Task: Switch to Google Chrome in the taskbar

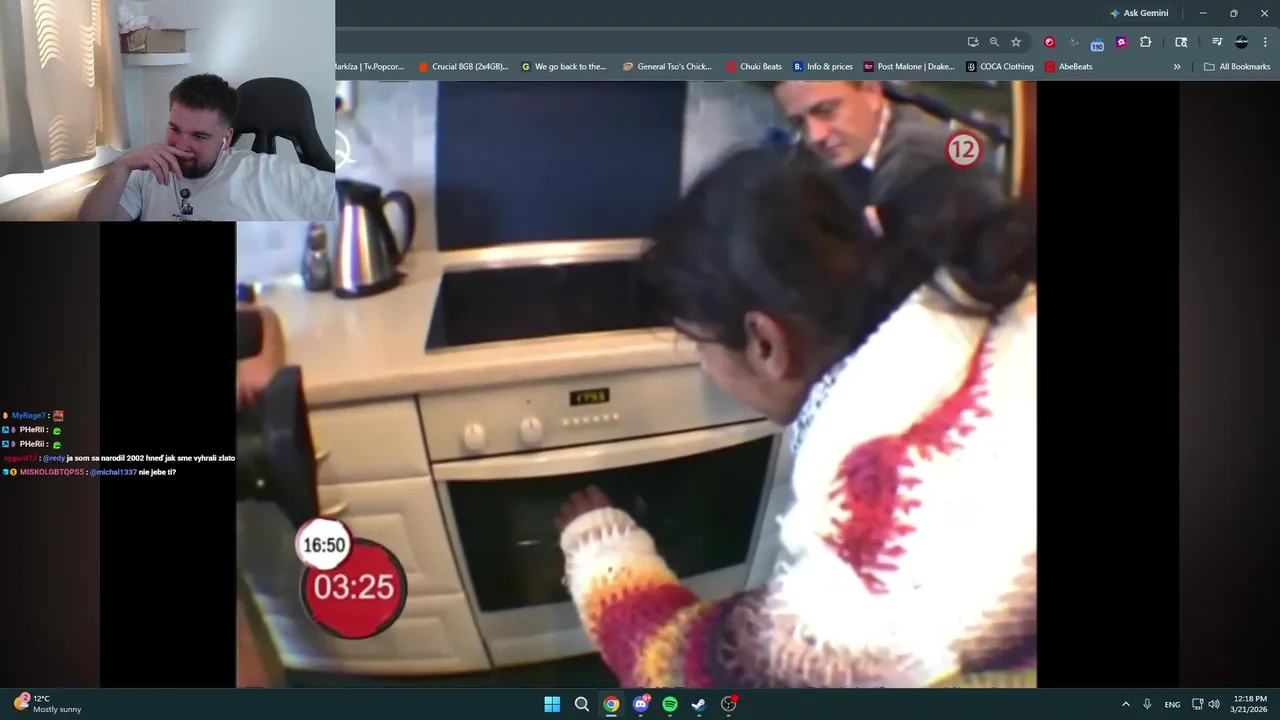Action: click(x=611, y=704)
